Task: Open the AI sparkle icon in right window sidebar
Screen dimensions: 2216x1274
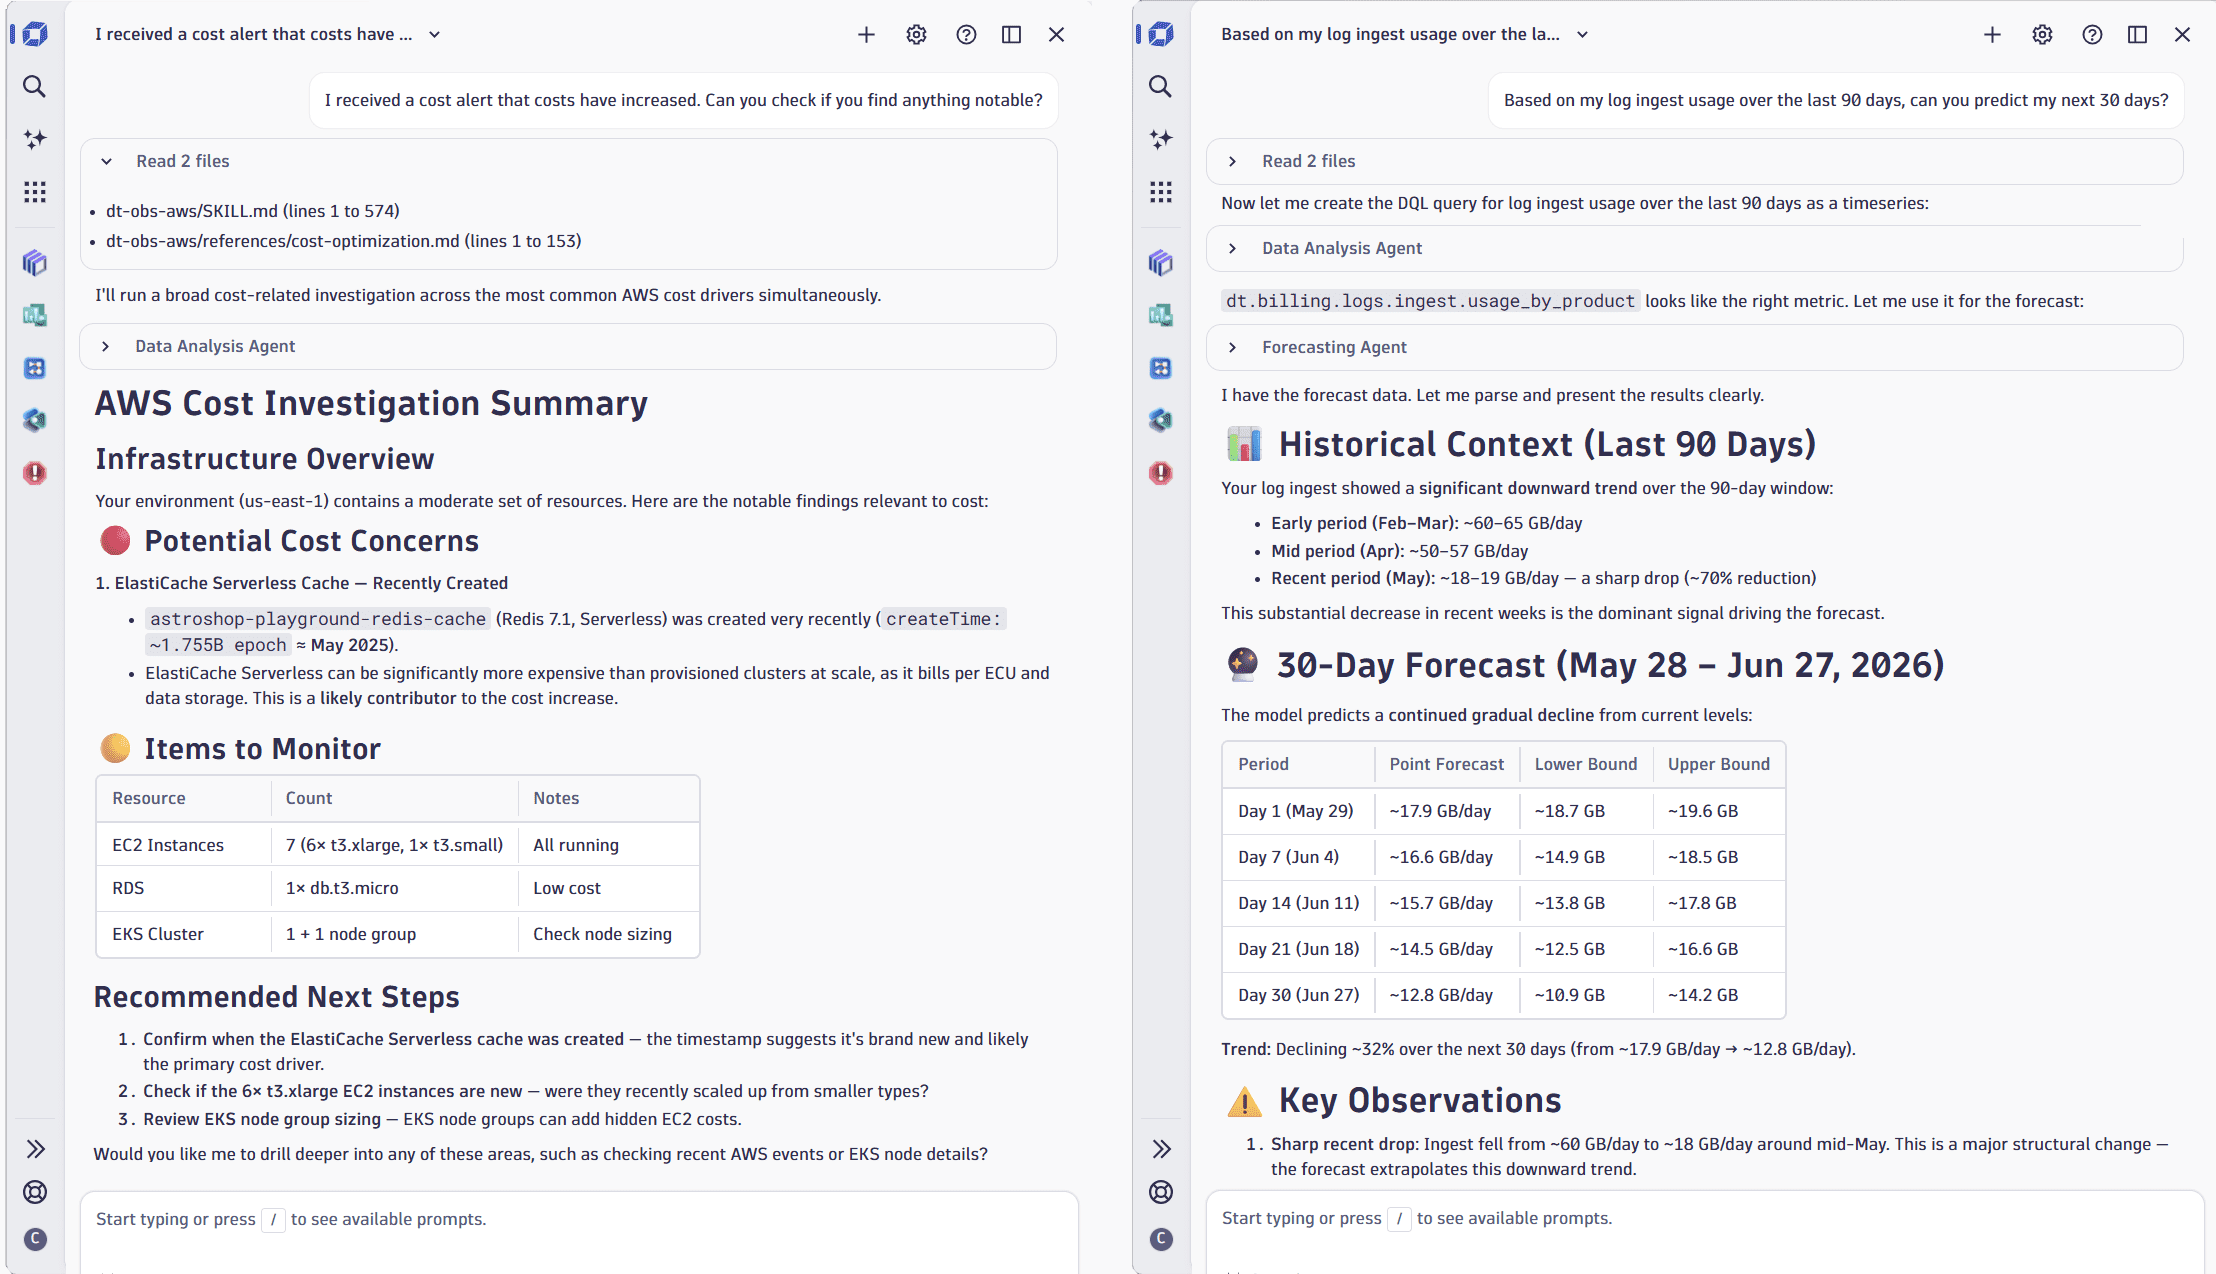Action: (x=1160, y=139)
